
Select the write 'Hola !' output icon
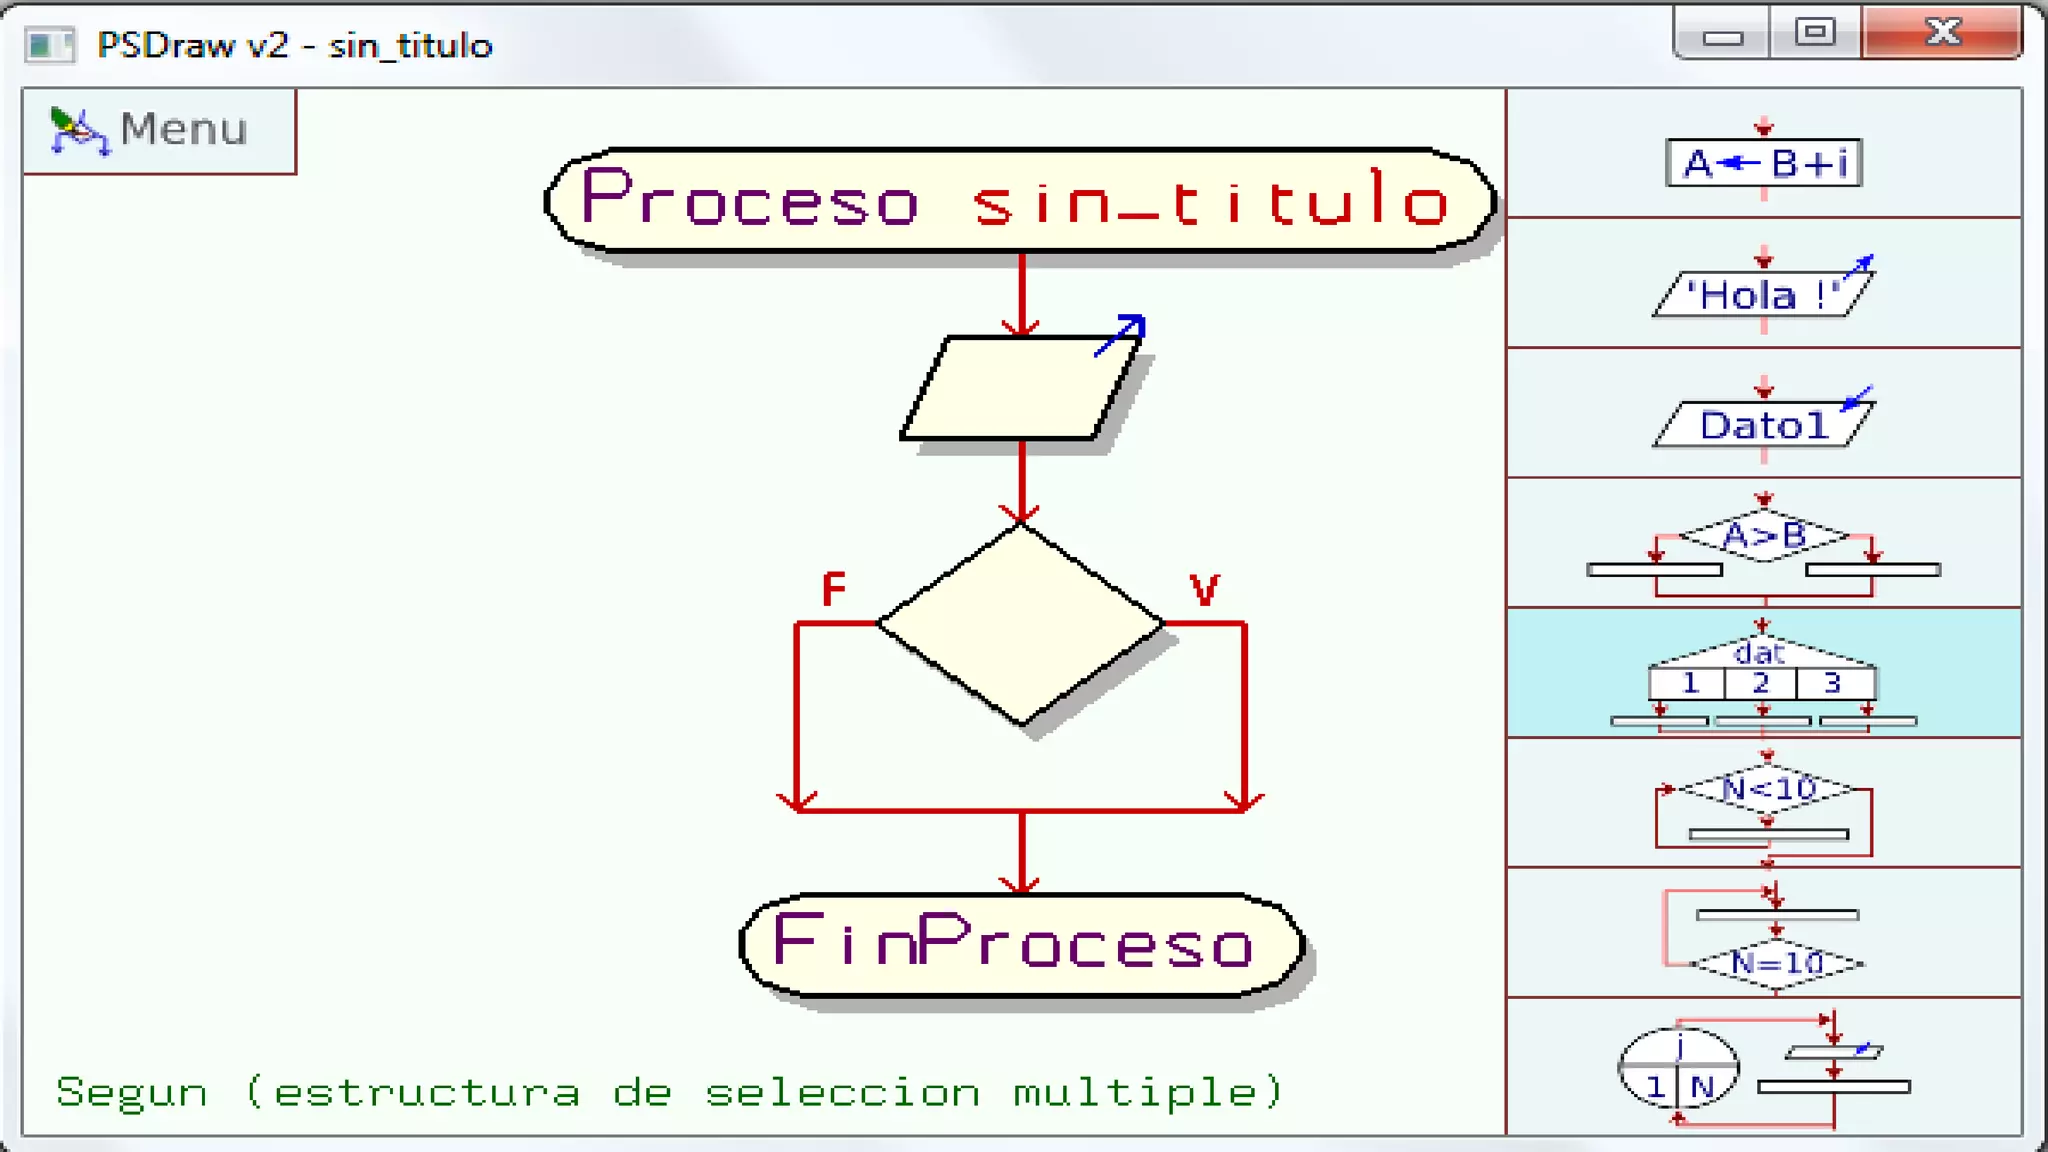pyautogui.click(x=1764, y=294)
